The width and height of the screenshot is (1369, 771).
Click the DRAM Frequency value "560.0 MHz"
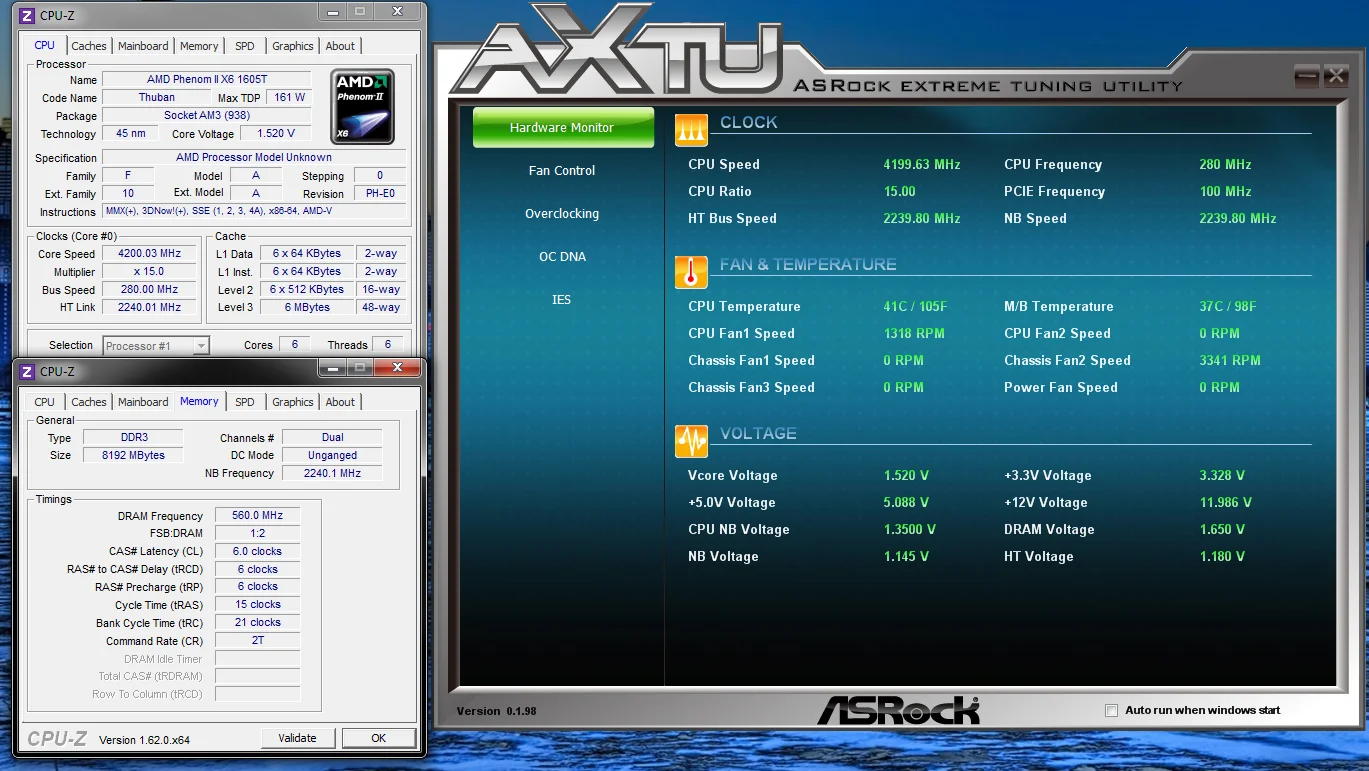(257, 516)
